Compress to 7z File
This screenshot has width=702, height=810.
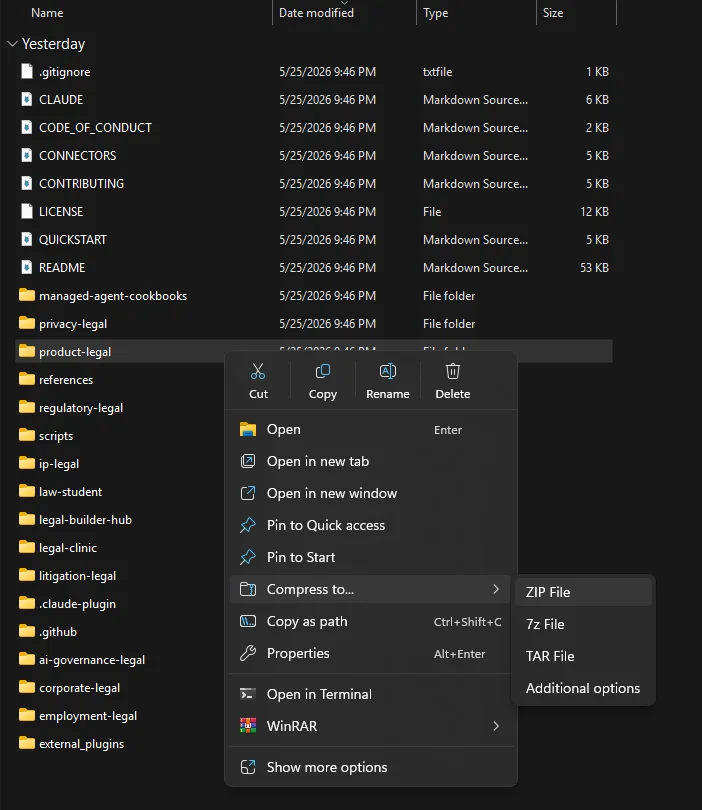(x=583, y=624)
